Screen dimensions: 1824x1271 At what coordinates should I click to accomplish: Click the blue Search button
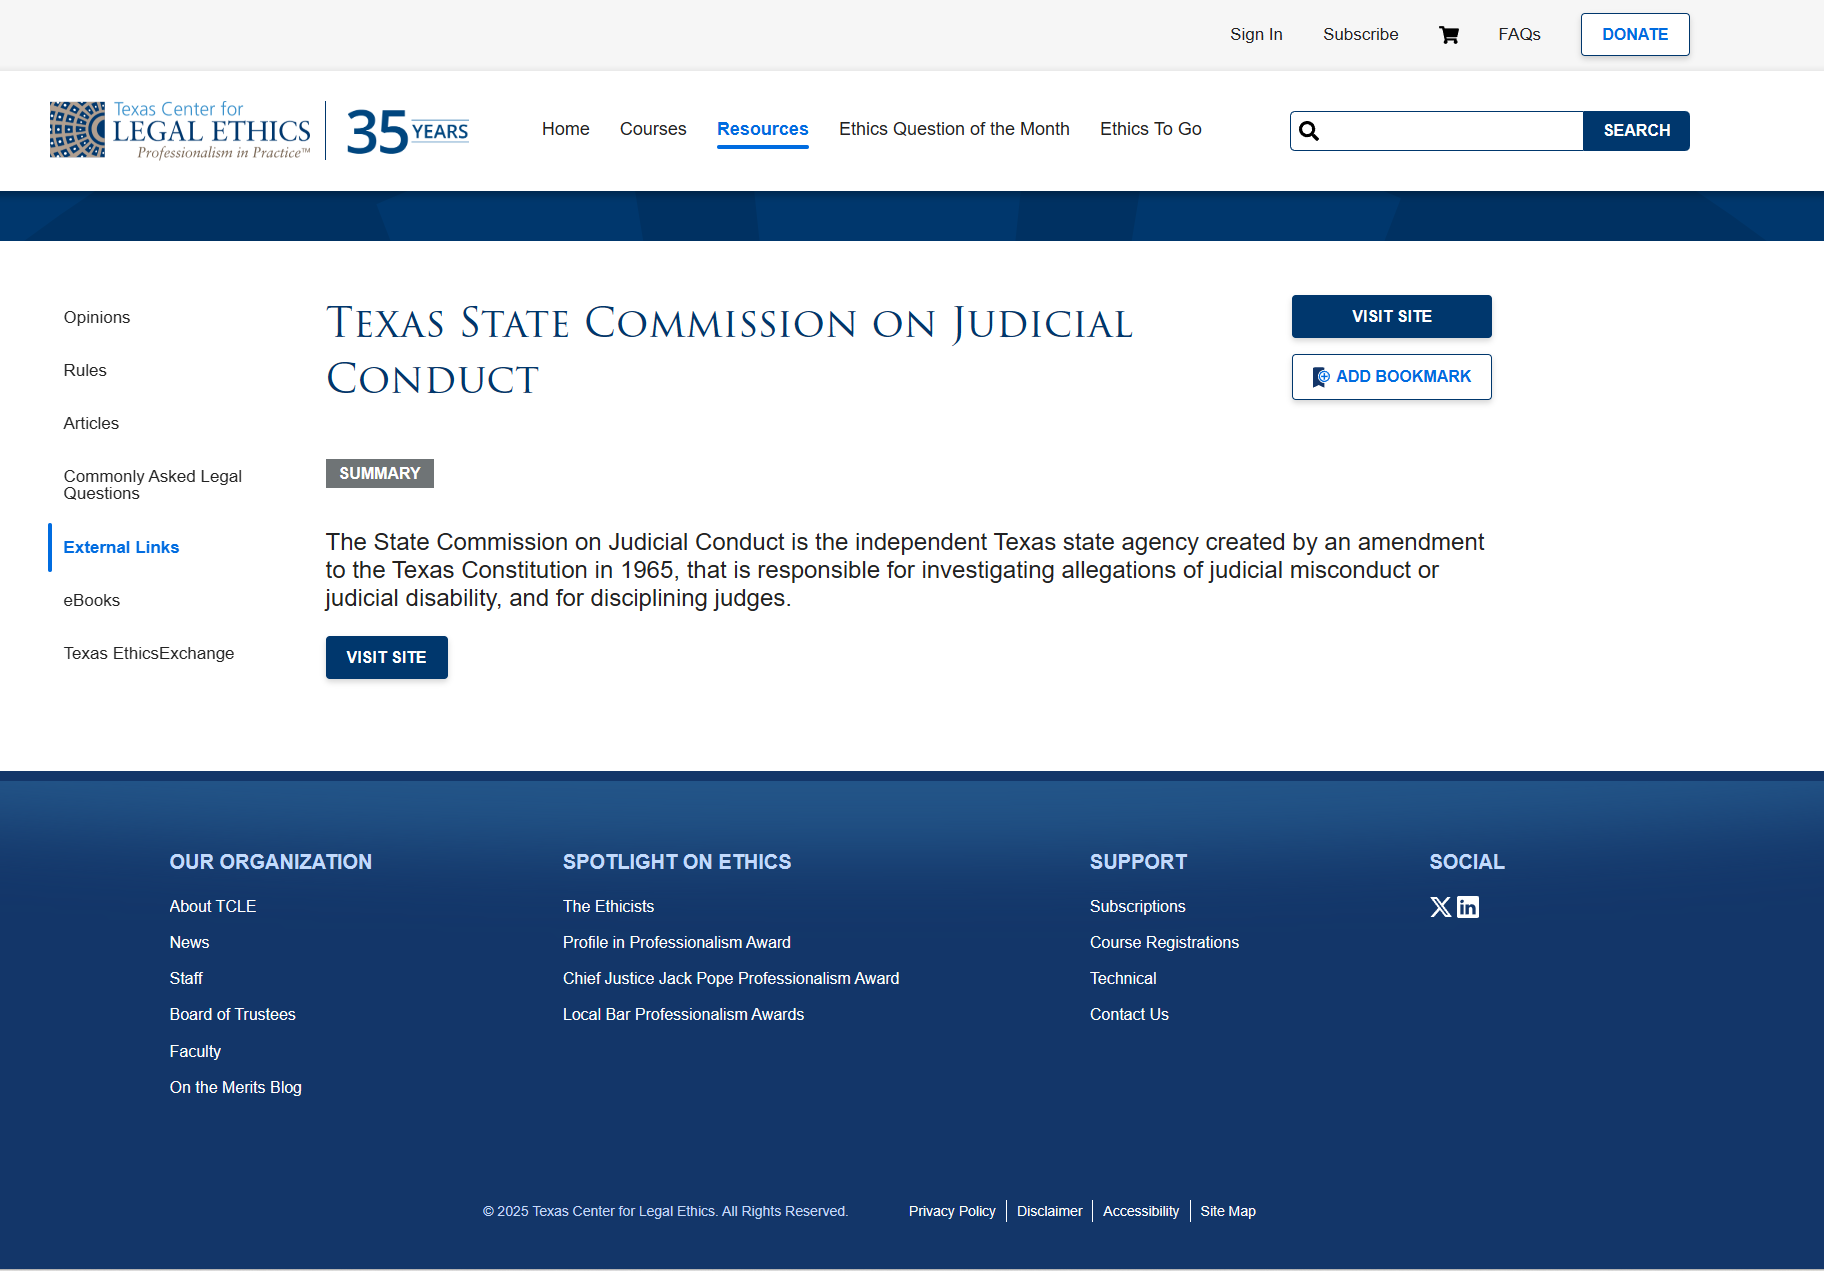(1636, 131)
